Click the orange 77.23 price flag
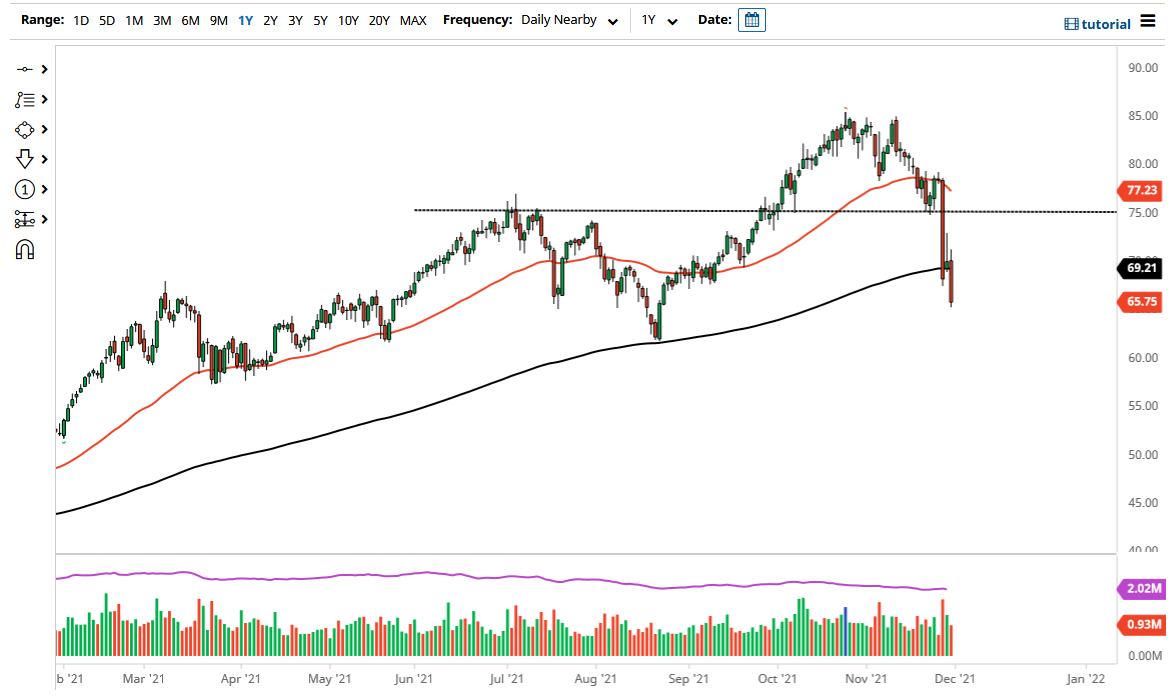Screen dimensions: 1173x699 click(1140, 191)
